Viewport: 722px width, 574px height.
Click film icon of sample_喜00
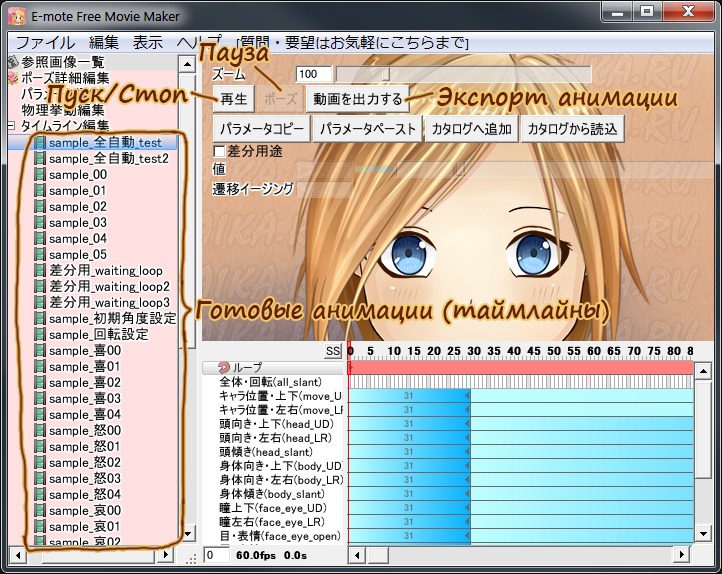point(40,351)
